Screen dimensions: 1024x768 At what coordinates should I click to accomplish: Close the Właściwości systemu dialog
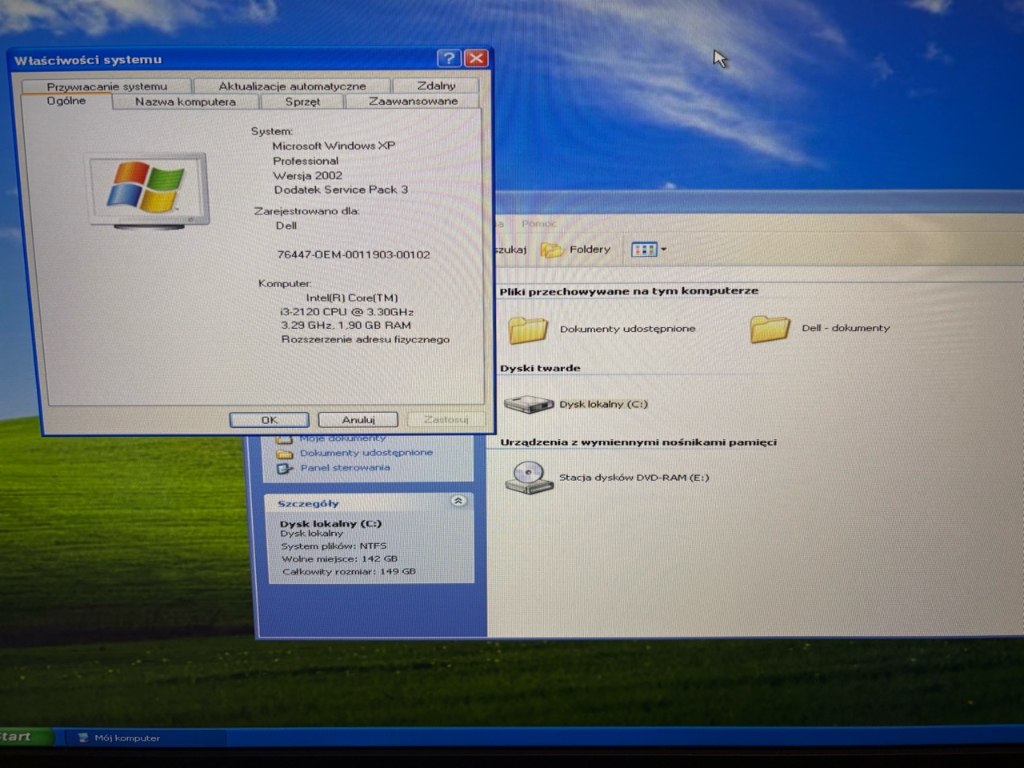[477, 58]
